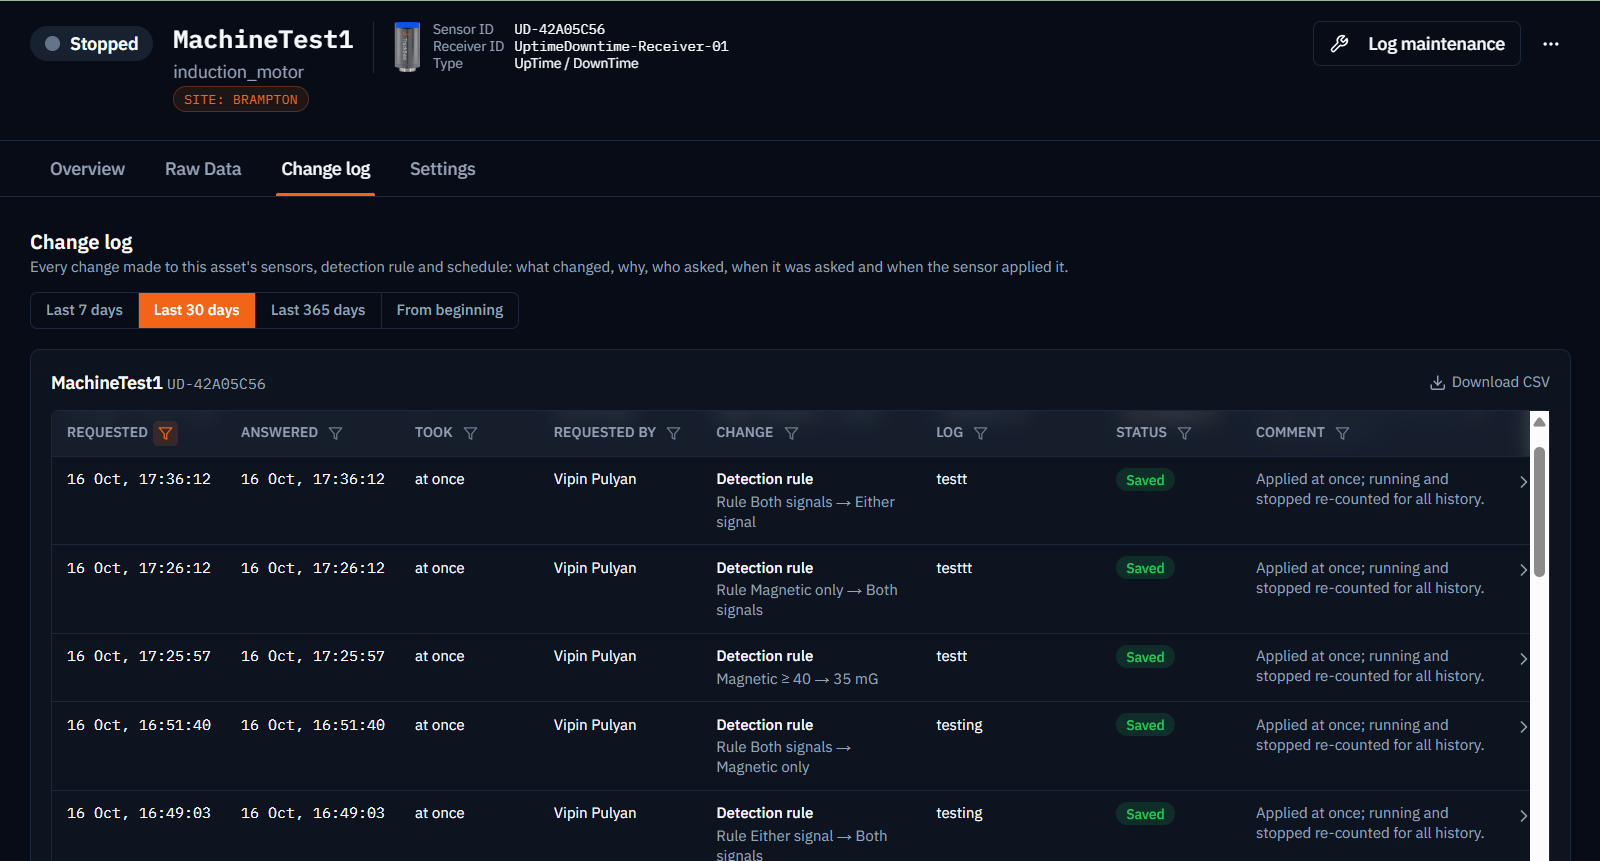
Task: Click the SITE: BRAMPTON tag
Action: 241,99
